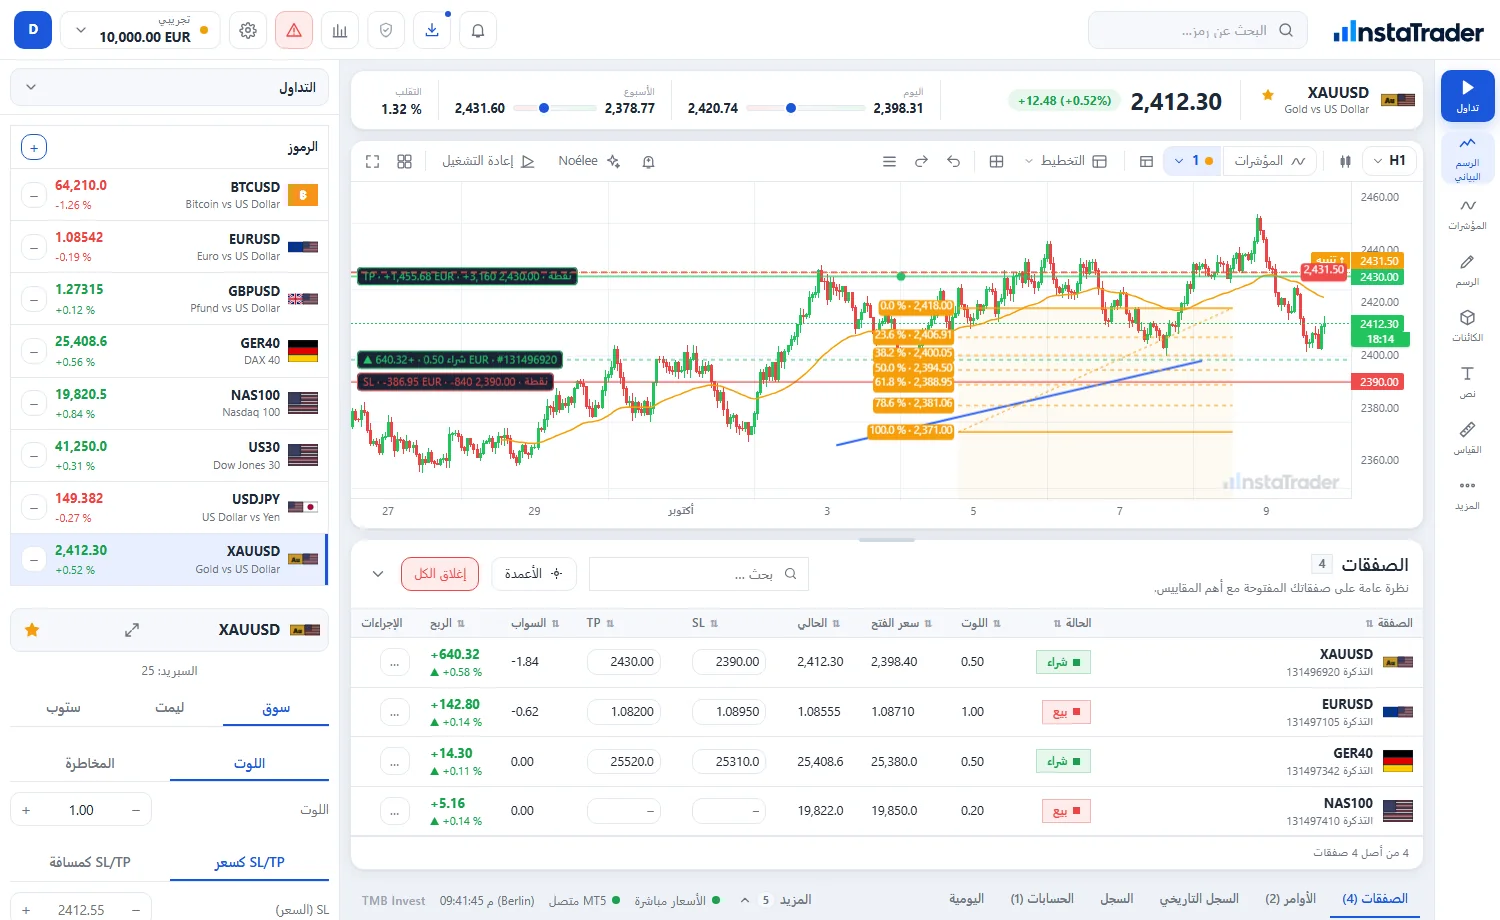
Task: Select the Limit order type tab
Action: click(170, 708)
